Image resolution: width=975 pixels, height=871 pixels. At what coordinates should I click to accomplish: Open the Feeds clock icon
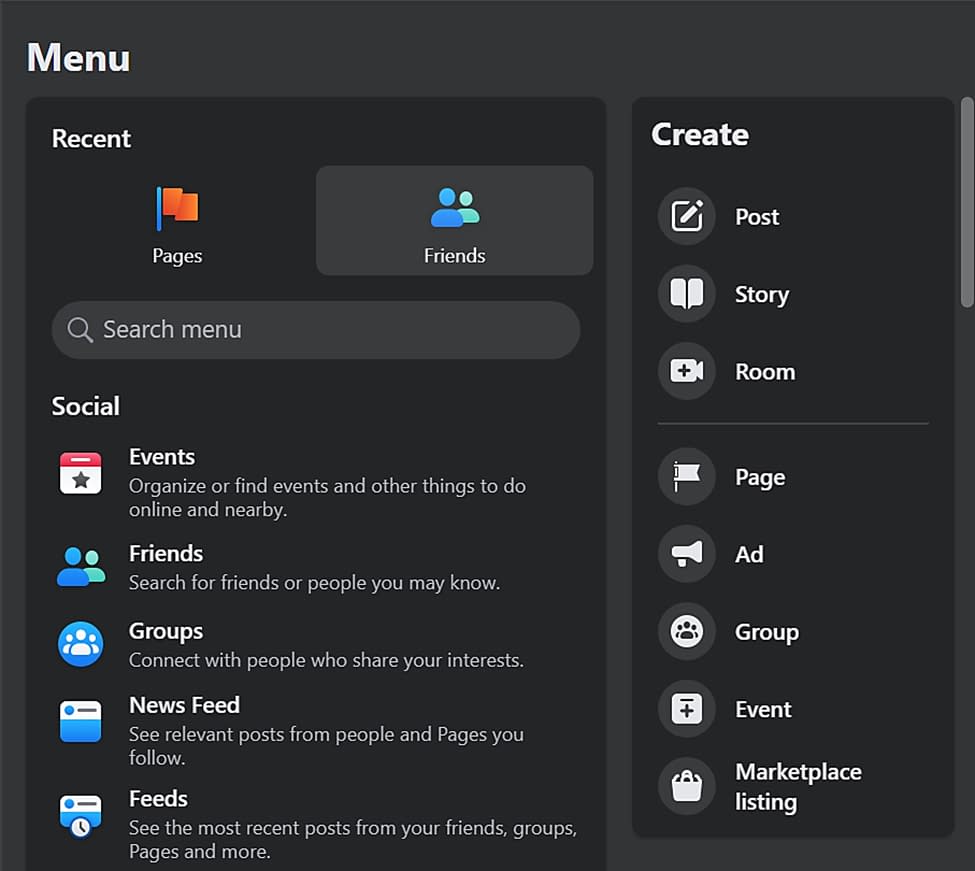[x=81, y=814]
